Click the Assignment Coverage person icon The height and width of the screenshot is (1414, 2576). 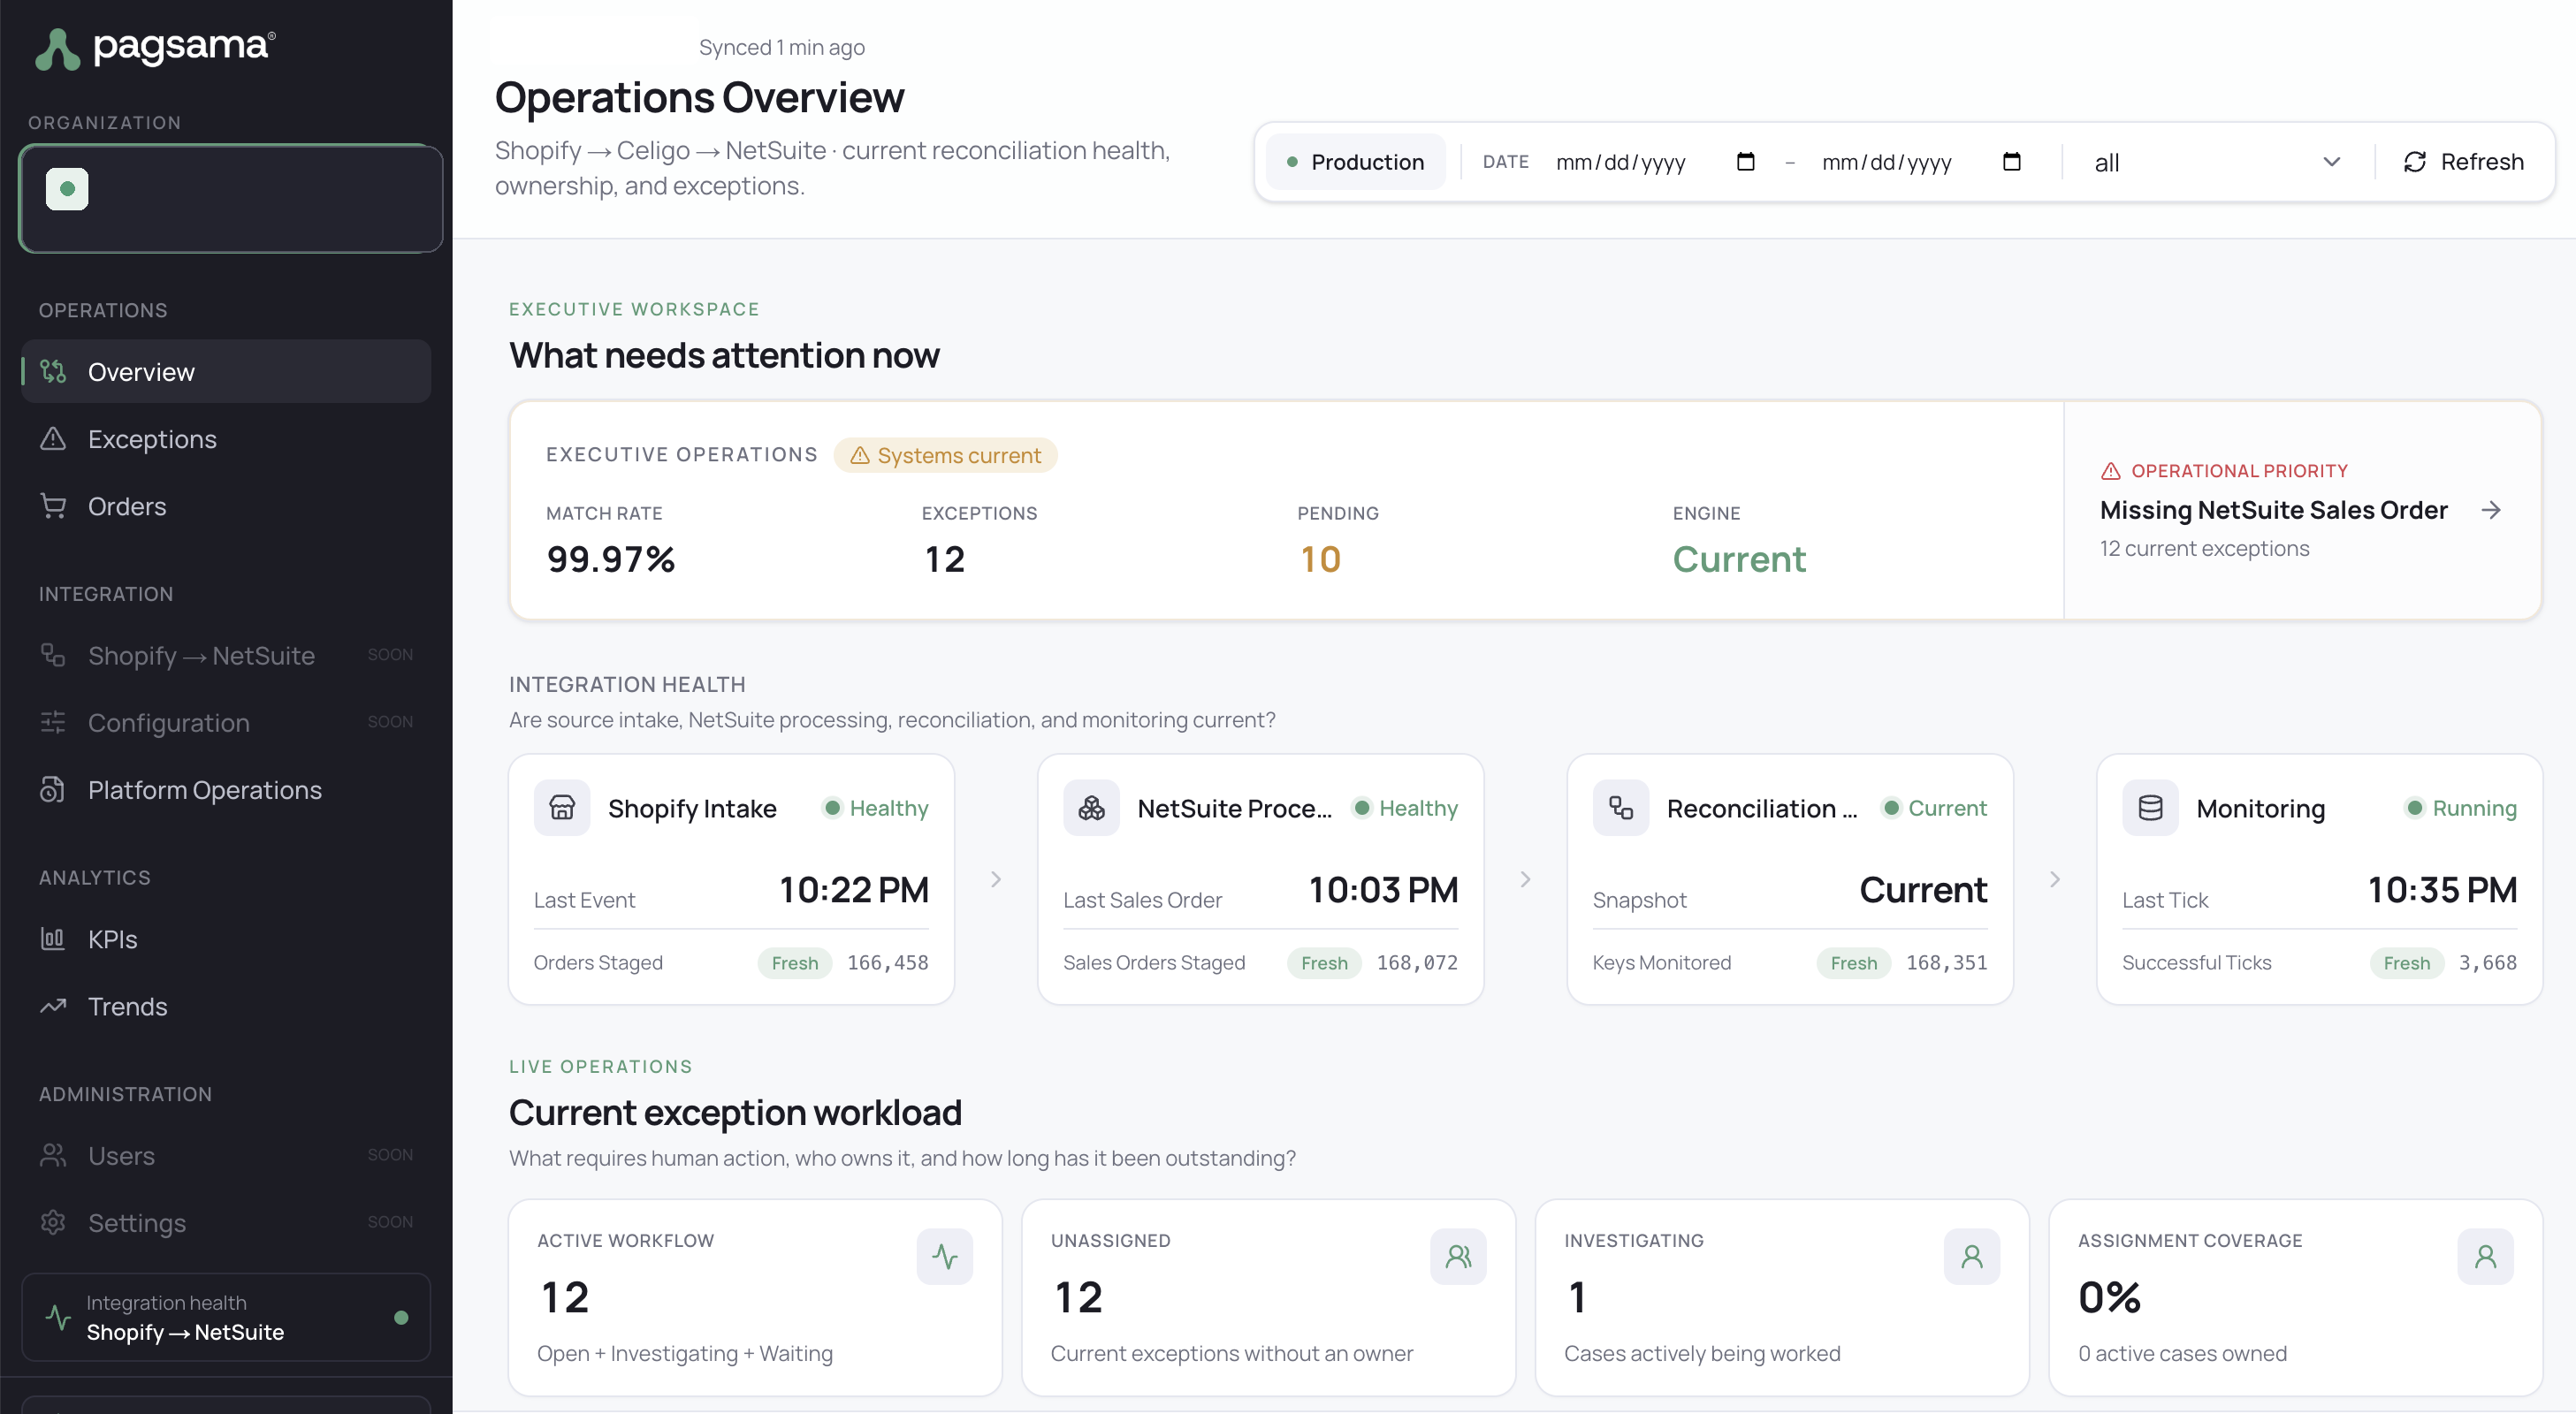coord(2485,1256)
